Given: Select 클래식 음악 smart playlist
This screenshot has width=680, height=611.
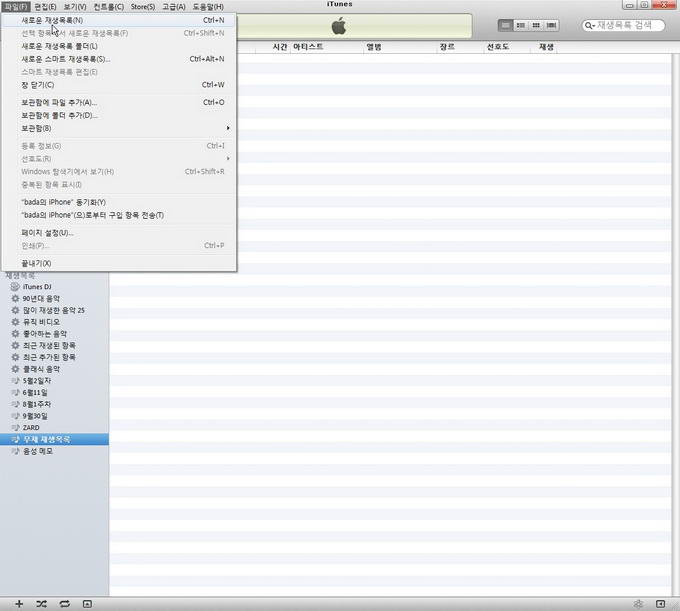Looking at the screenshot, I should pyautogui.click(x=54, y=369).
